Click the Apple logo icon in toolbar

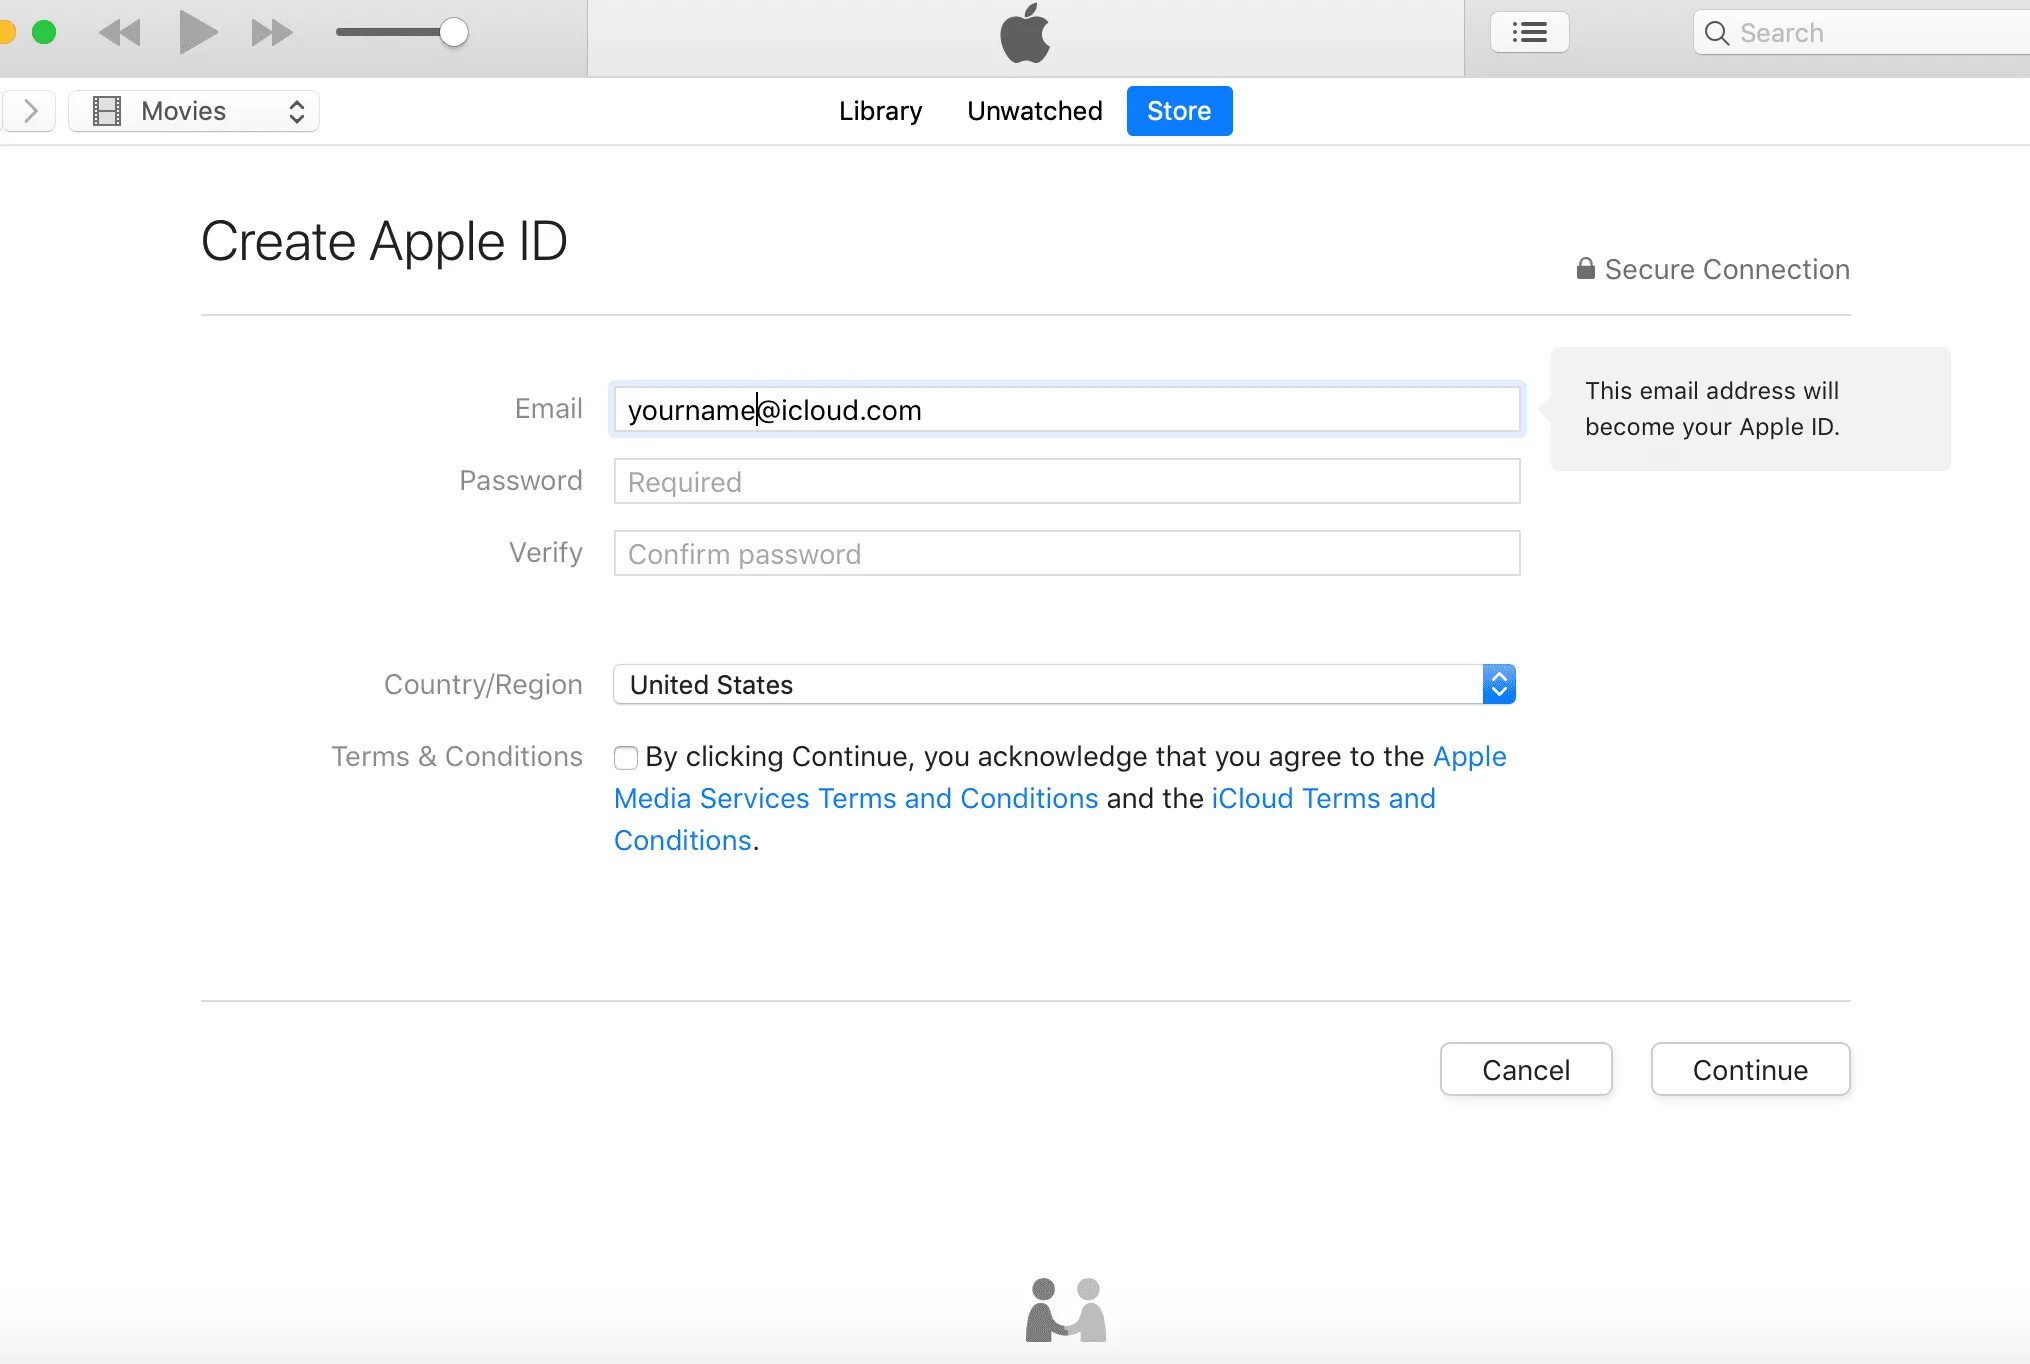[1026, 35]
